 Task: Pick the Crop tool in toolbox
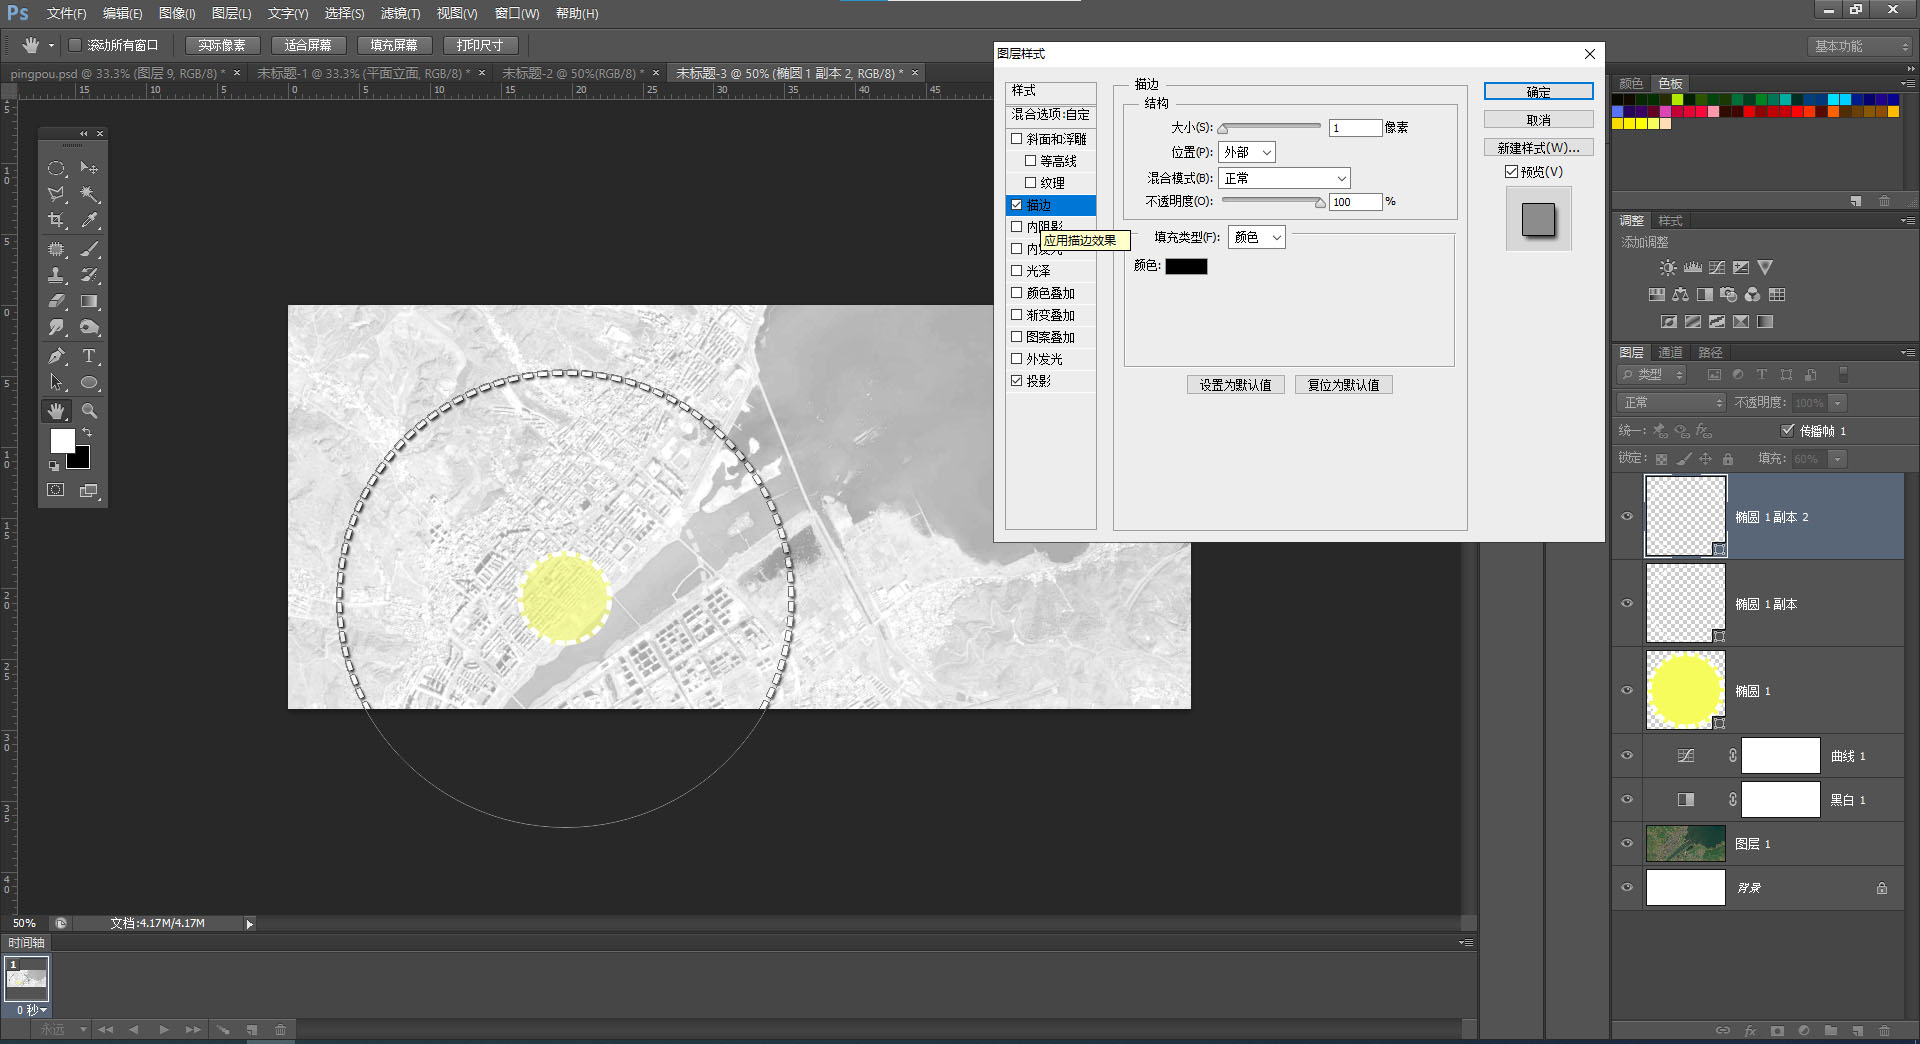coord(57,221)
